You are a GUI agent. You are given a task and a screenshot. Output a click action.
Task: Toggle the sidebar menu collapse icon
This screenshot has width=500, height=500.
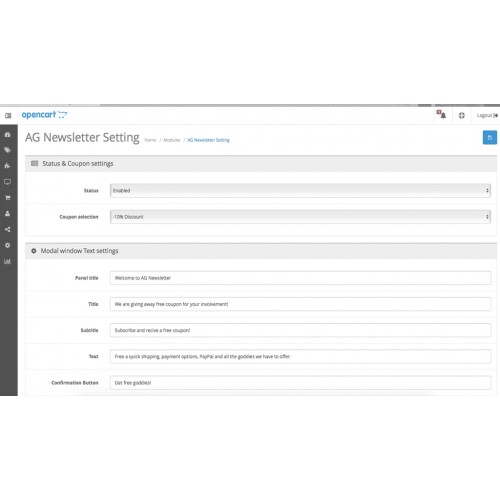8,115
